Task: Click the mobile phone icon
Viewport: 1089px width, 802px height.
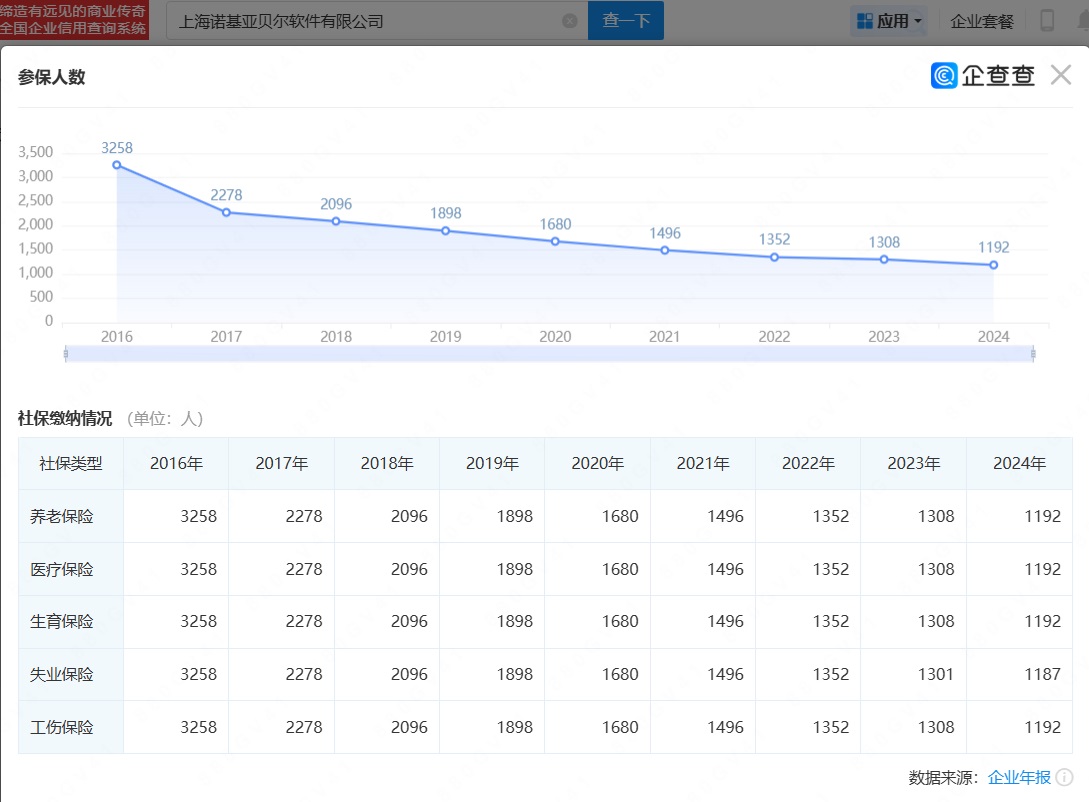Action: (1047, 21)
